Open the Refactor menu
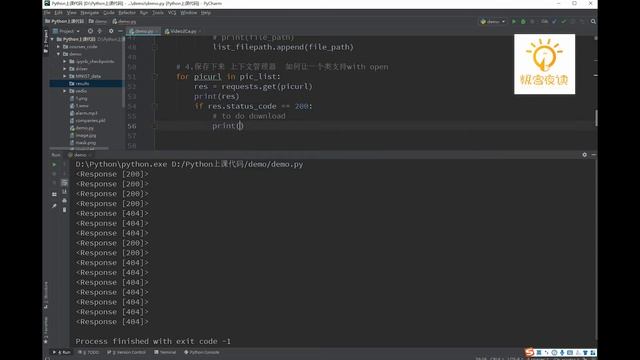The height and width of the screenshot is (360, 640). [x=127, y=13]
